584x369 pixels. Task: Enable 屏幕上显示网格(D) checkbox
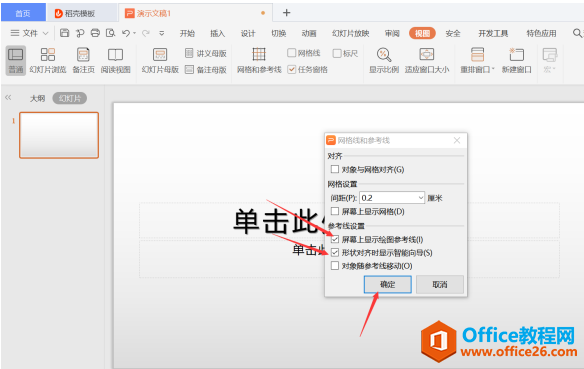coord(335,211)
